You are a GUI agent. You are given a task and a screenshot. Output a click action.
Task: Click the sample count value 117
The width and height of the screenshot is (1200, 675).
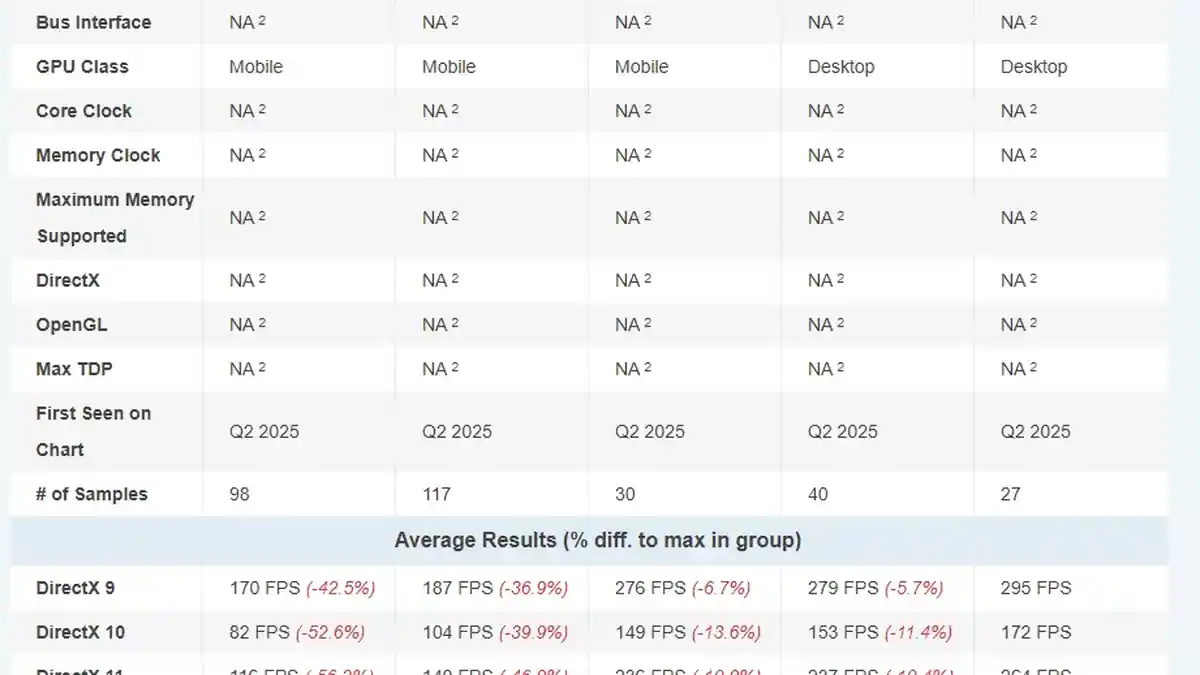pos(436,494)
